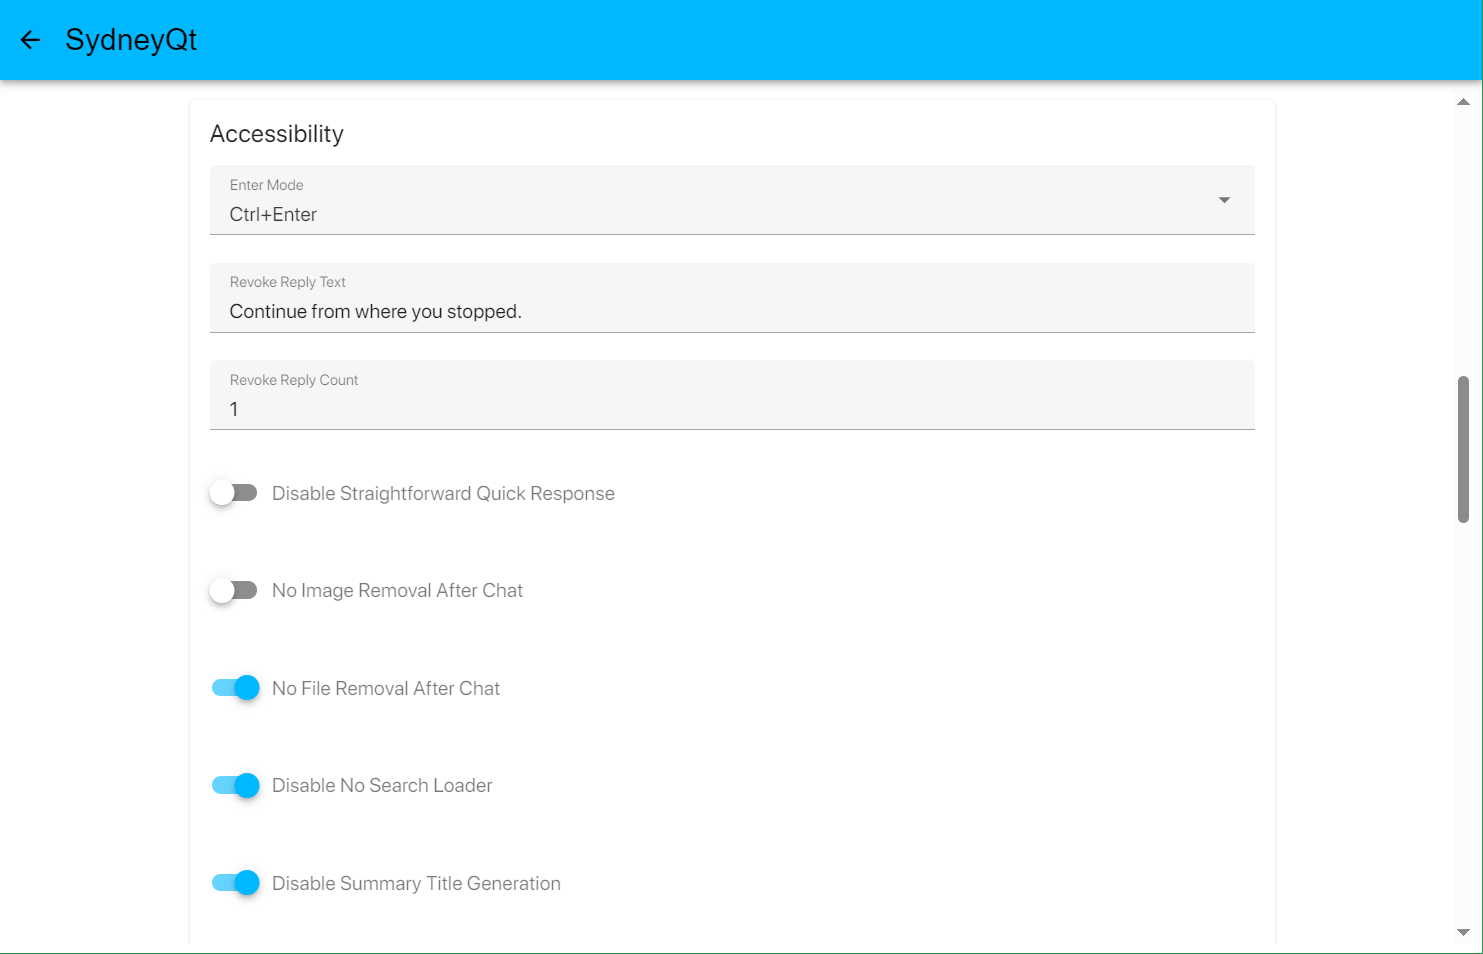Toggle off Disable Summary Title Generation switch
This screenshot has width=1483, height=954.
pos(236,883)
